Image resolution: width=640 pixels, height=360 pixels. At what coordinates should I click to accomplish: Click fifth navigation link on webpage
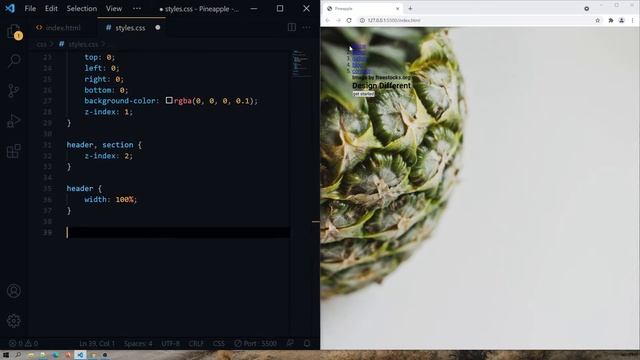[361, 71]
